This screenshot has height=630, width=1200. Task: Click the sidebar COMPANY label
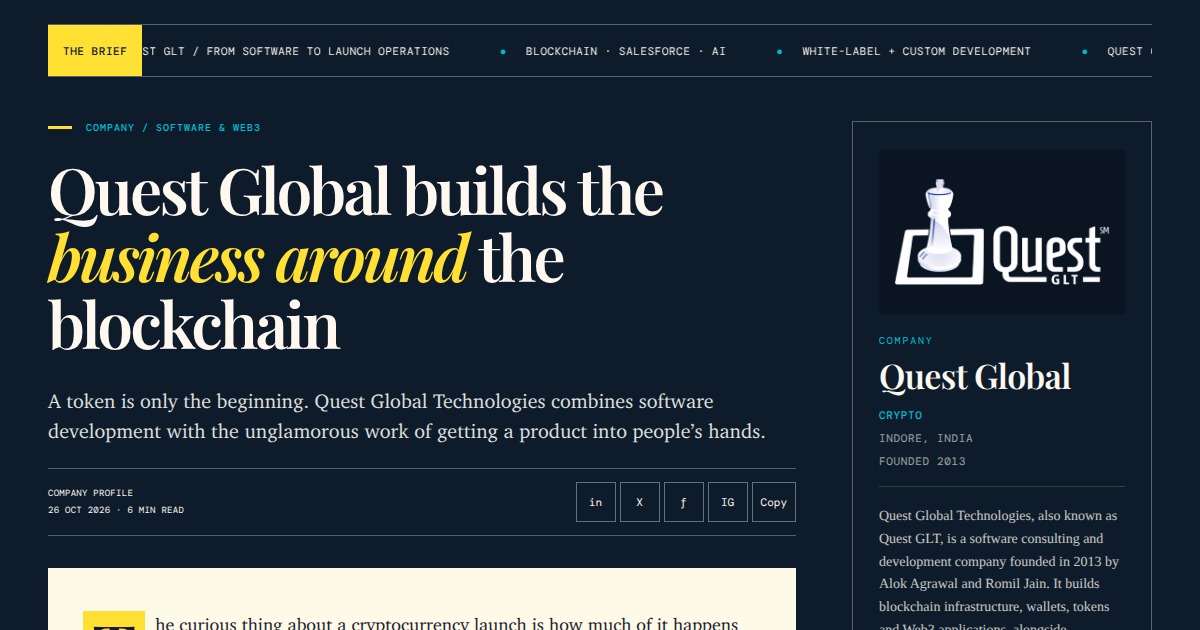coord(906,341)
